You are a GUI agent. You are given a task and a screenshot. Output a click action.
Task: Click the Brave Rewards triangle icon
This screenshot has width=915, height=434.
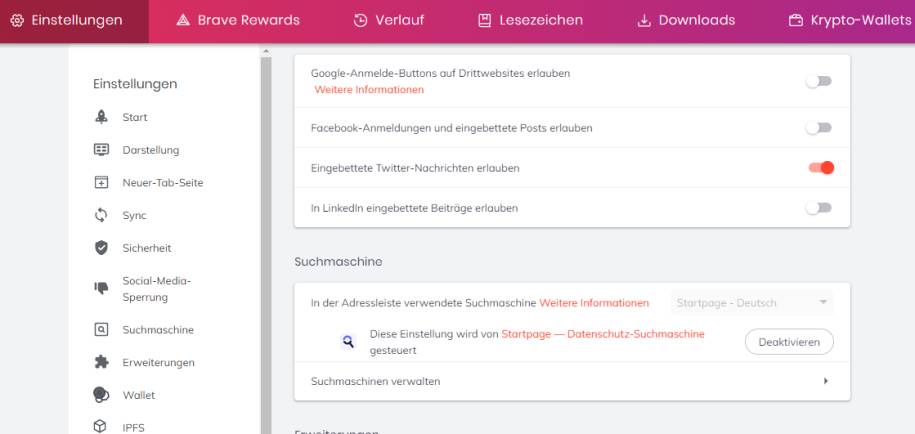click(x=183, y=20)
